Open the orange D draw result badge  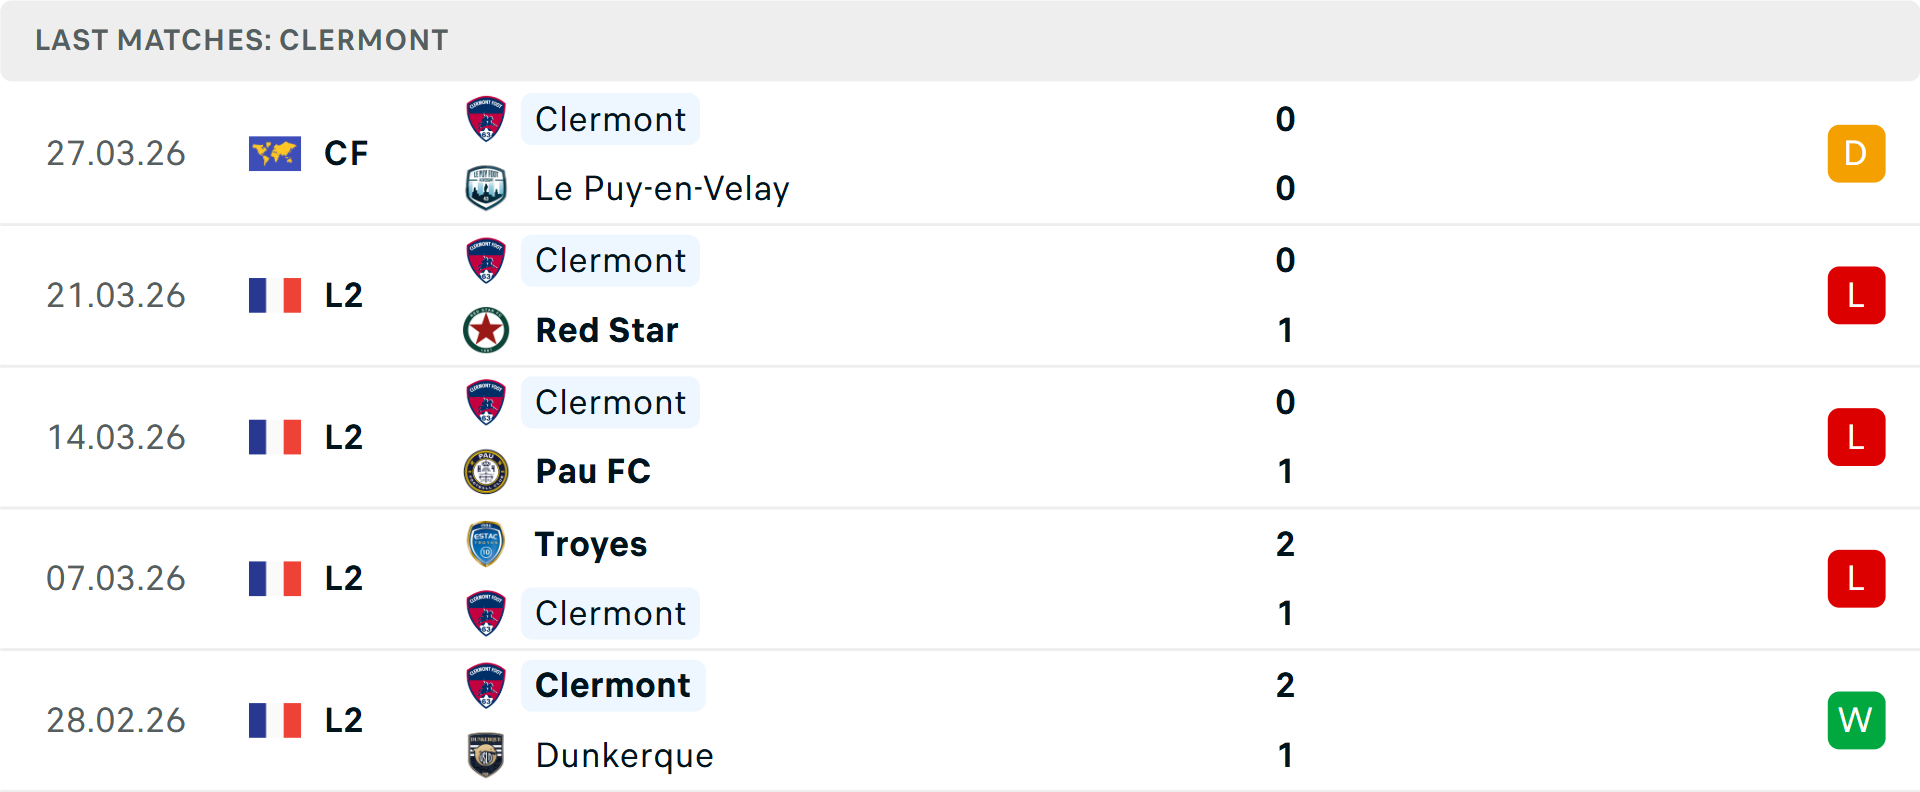pos(1856,154)
